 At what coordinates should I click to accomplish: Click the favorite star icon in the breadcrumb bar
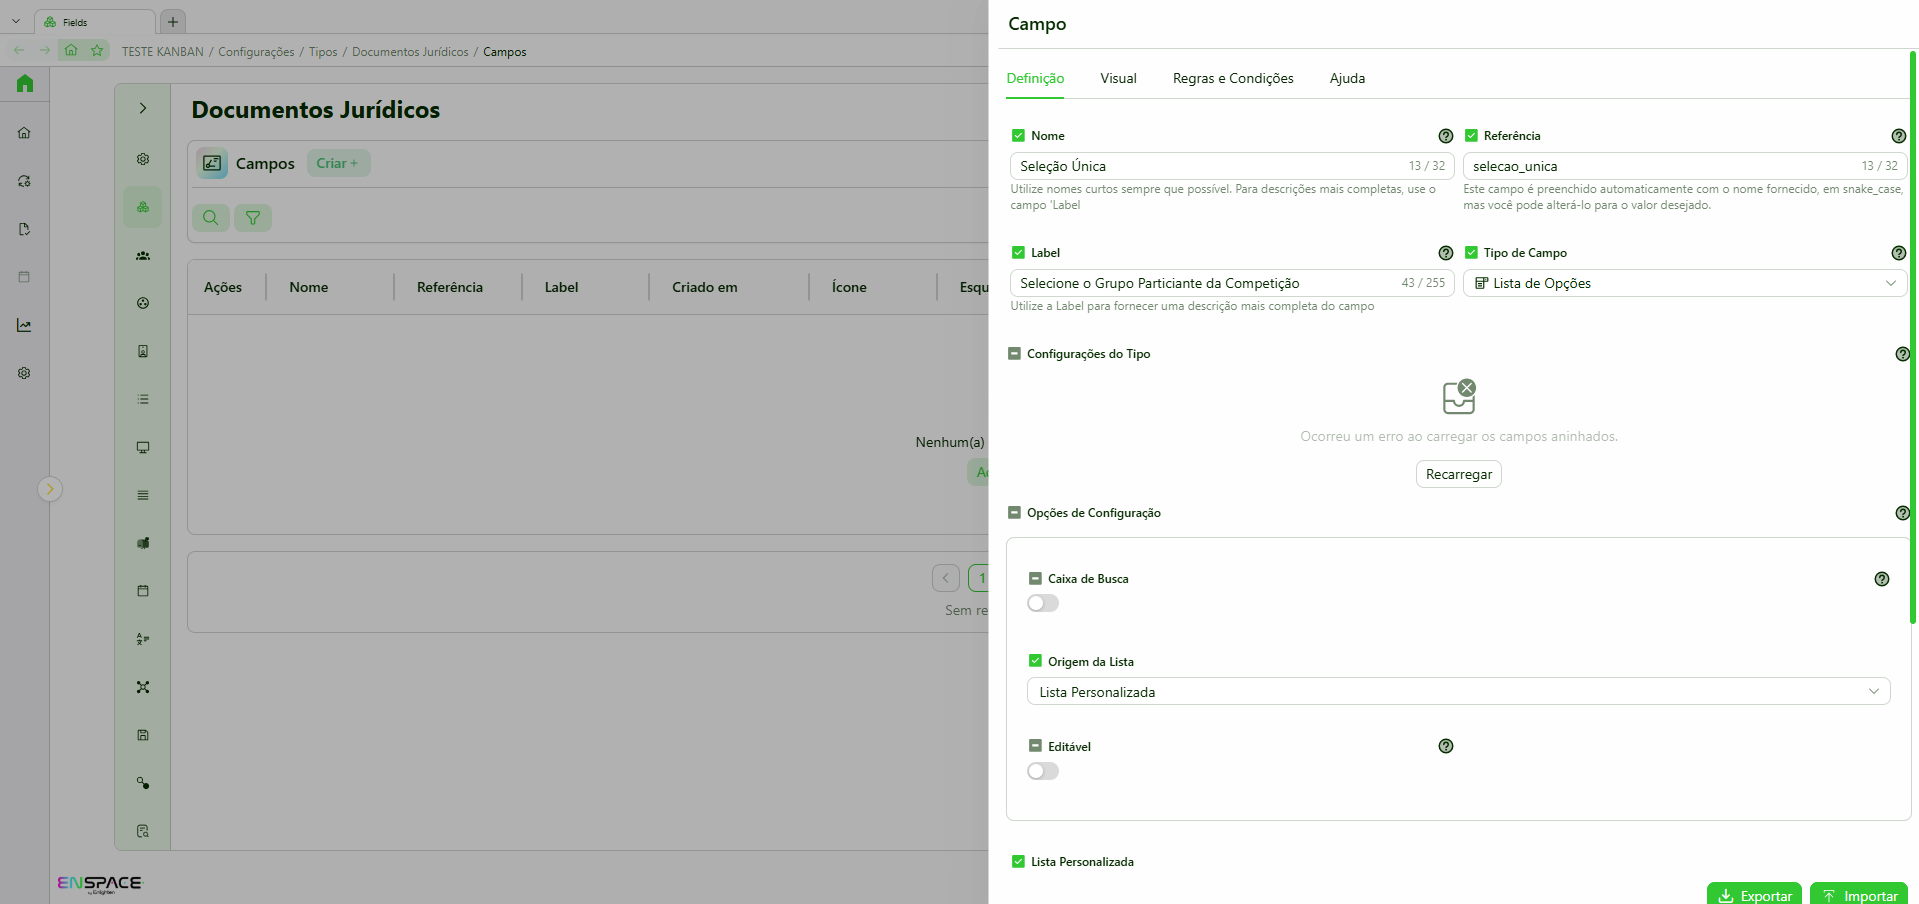[x=97, y=50]
